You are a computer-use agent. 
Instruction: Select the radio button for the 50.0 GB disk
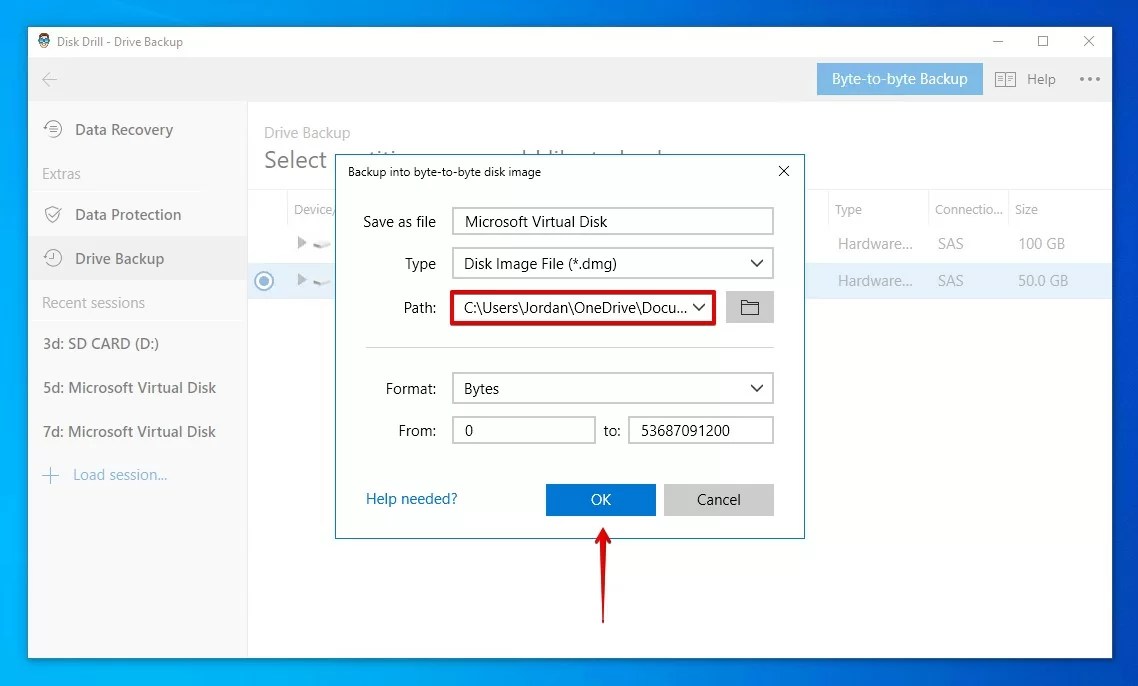(264, 281)
